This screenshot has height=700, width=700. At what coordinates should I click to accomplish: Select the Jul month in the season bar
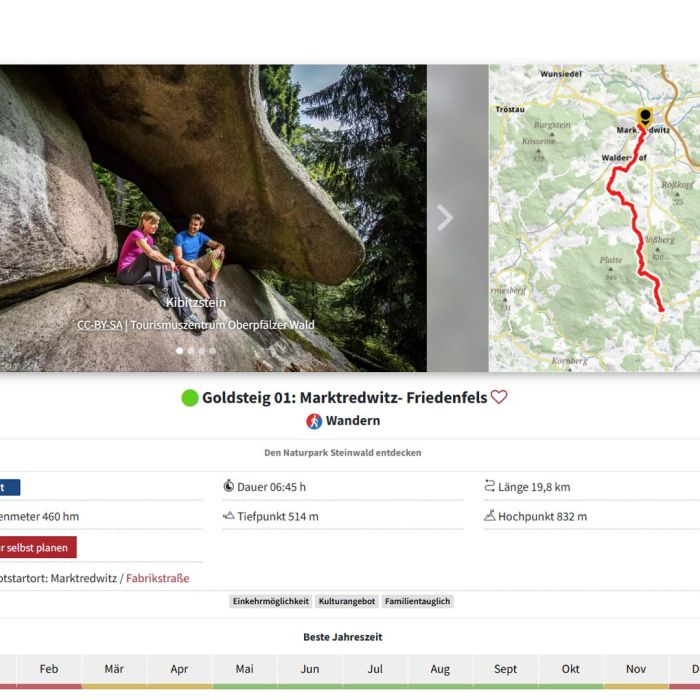pos(375,669)
